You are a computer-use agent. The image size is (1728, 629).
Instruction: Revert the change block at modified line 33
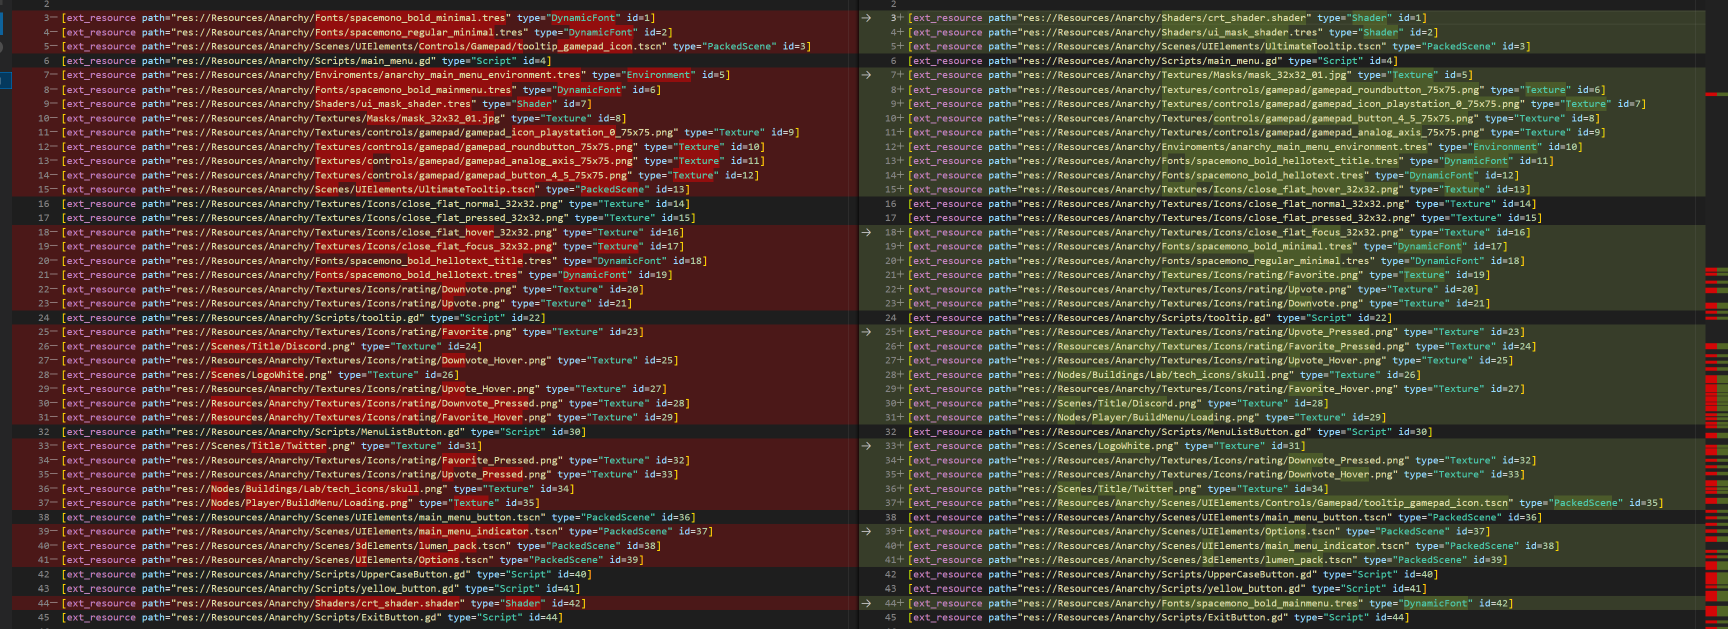pos(867,446)
